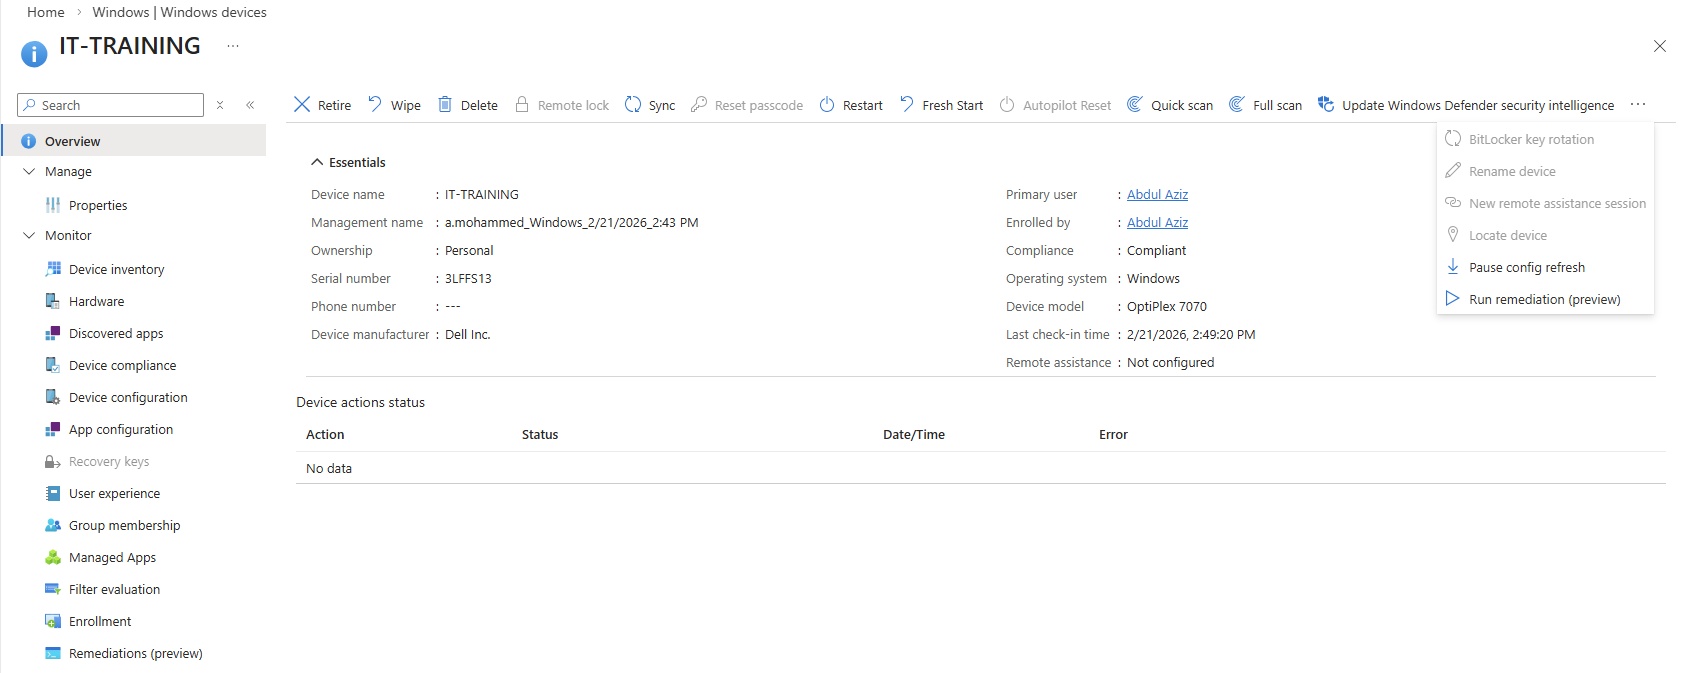The height and width of the screenshot is (673, 1684).
Task: Run a Full scan
Action: [1265, 105]
